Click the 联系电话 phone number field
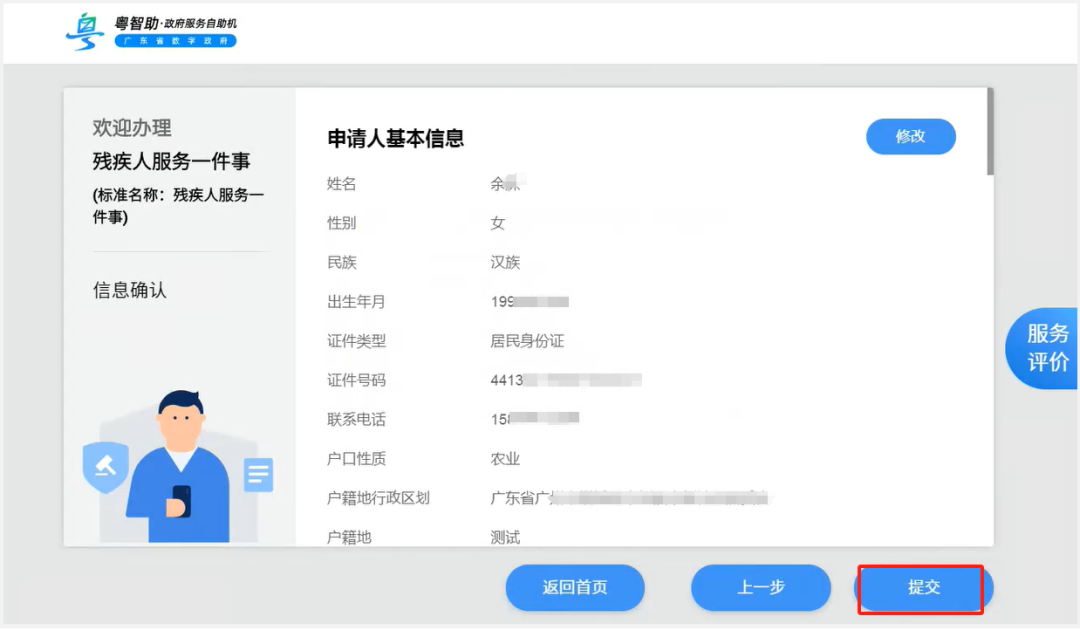The width and height of the screenshot is (1080, 630). click(x=535, y=419)
